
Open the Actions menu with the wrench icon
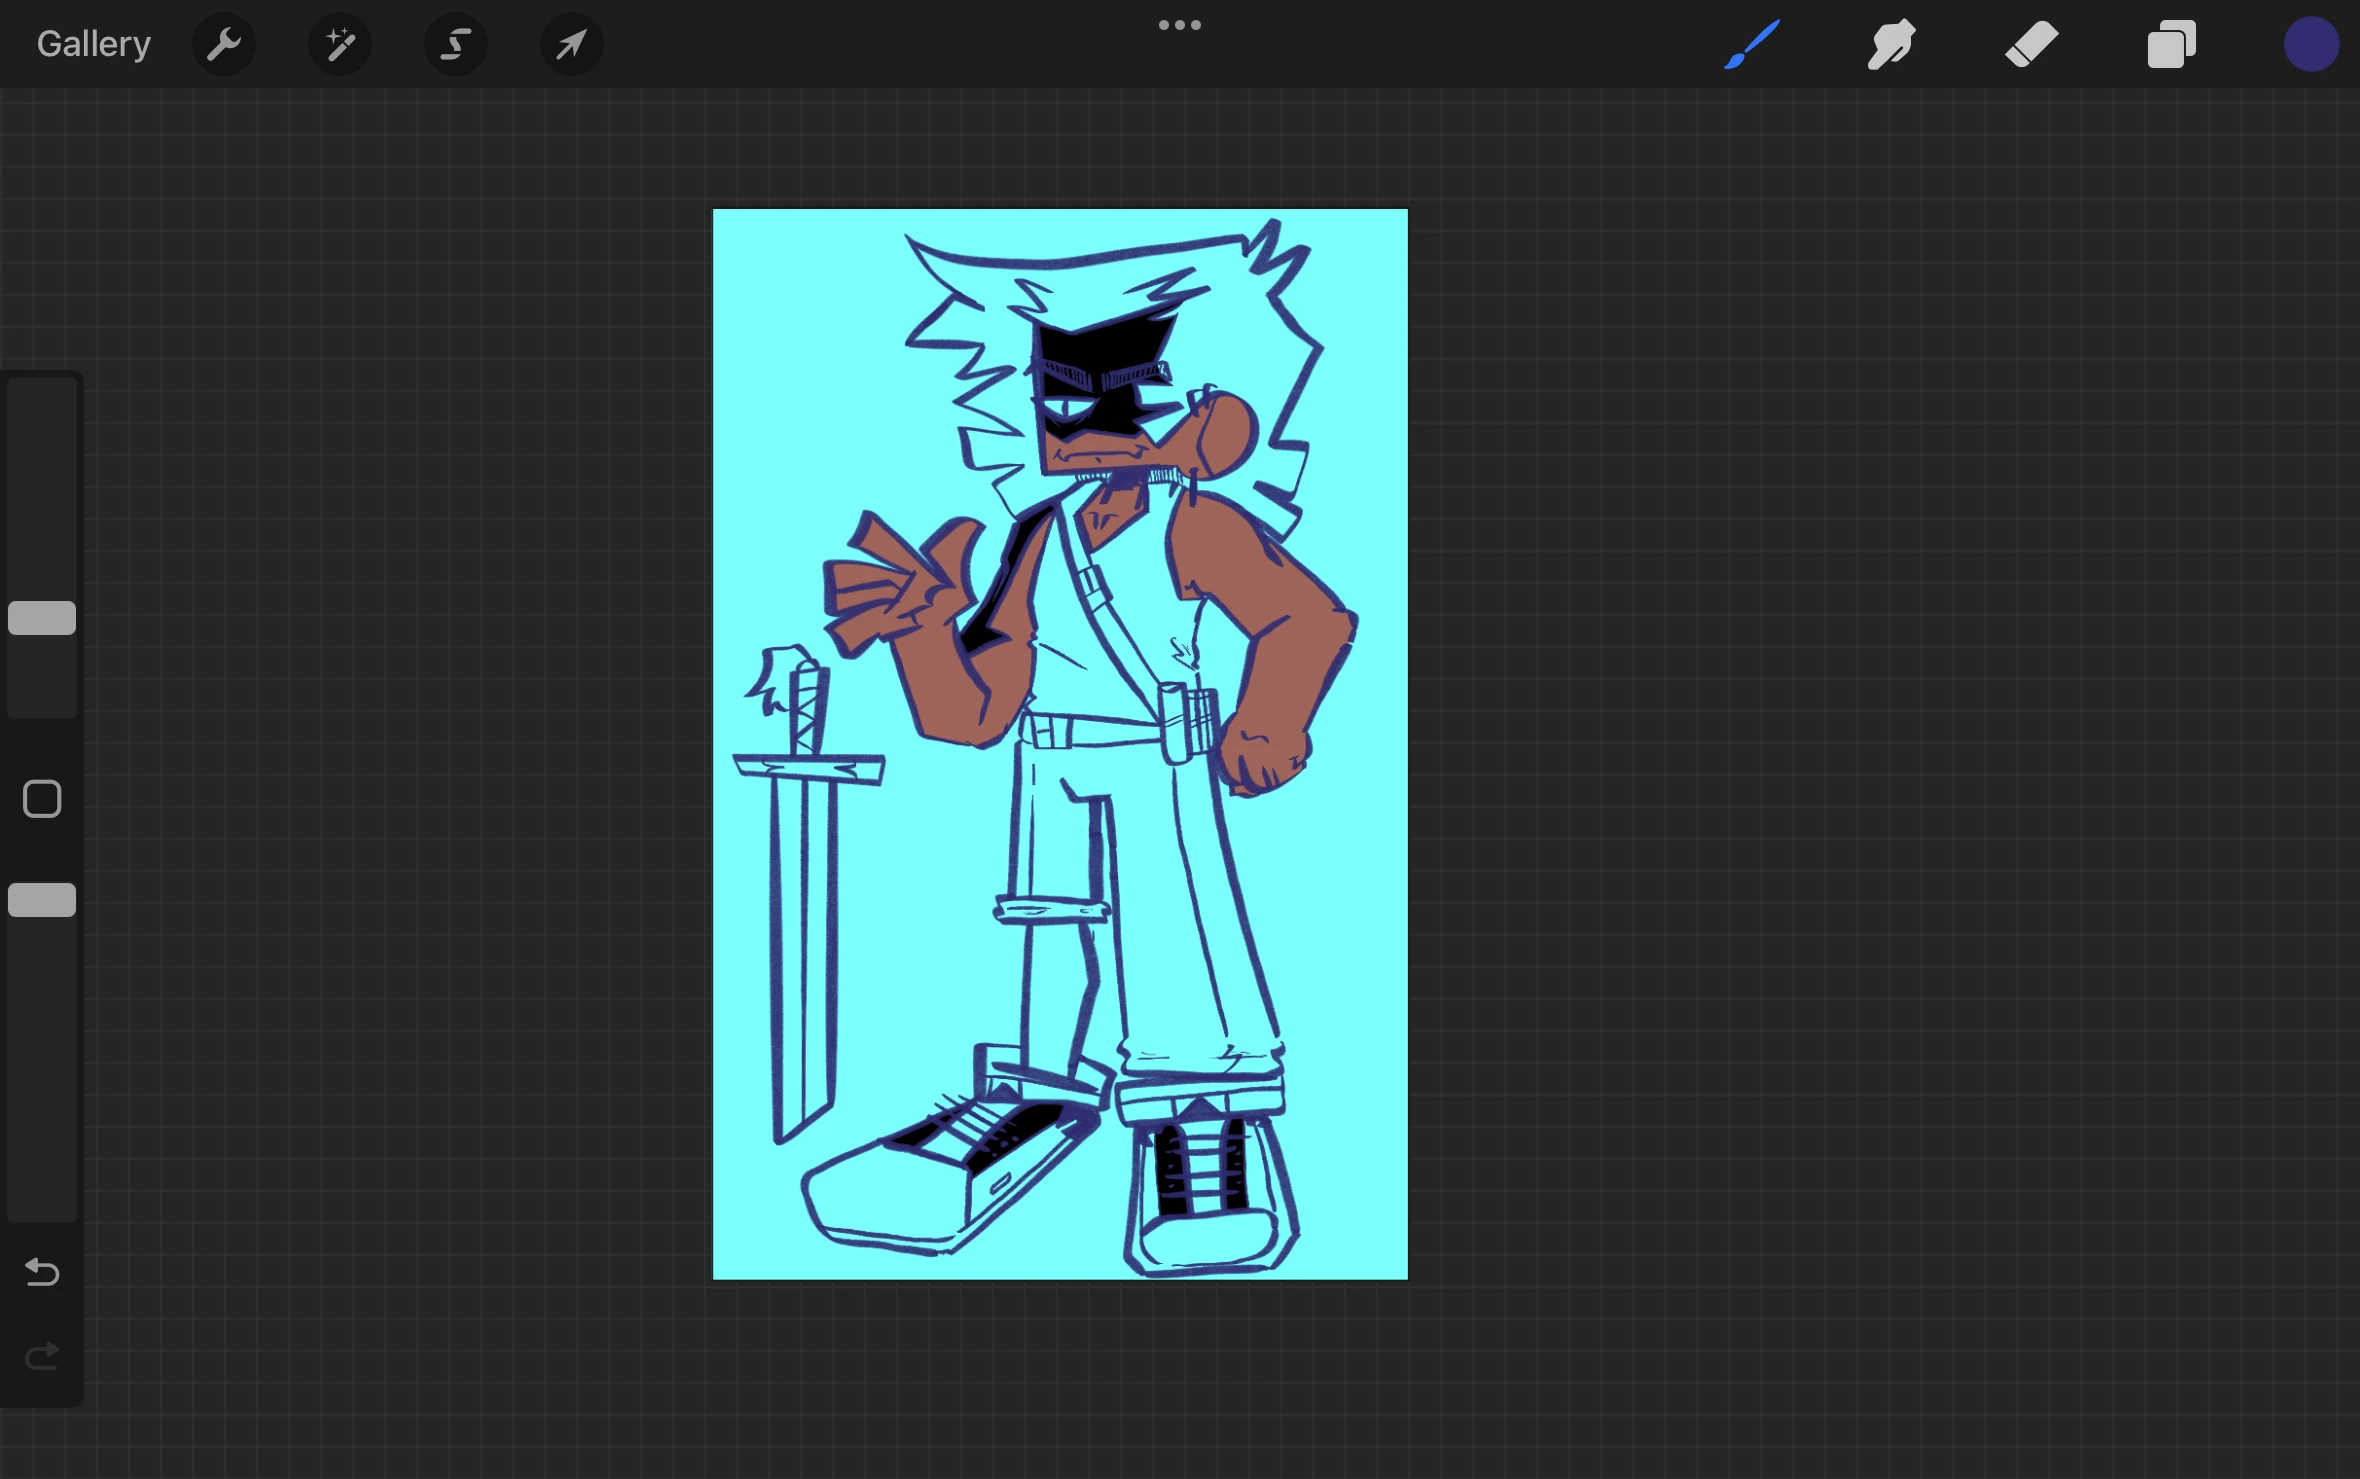pyautogui.click(x=223, y=43)
